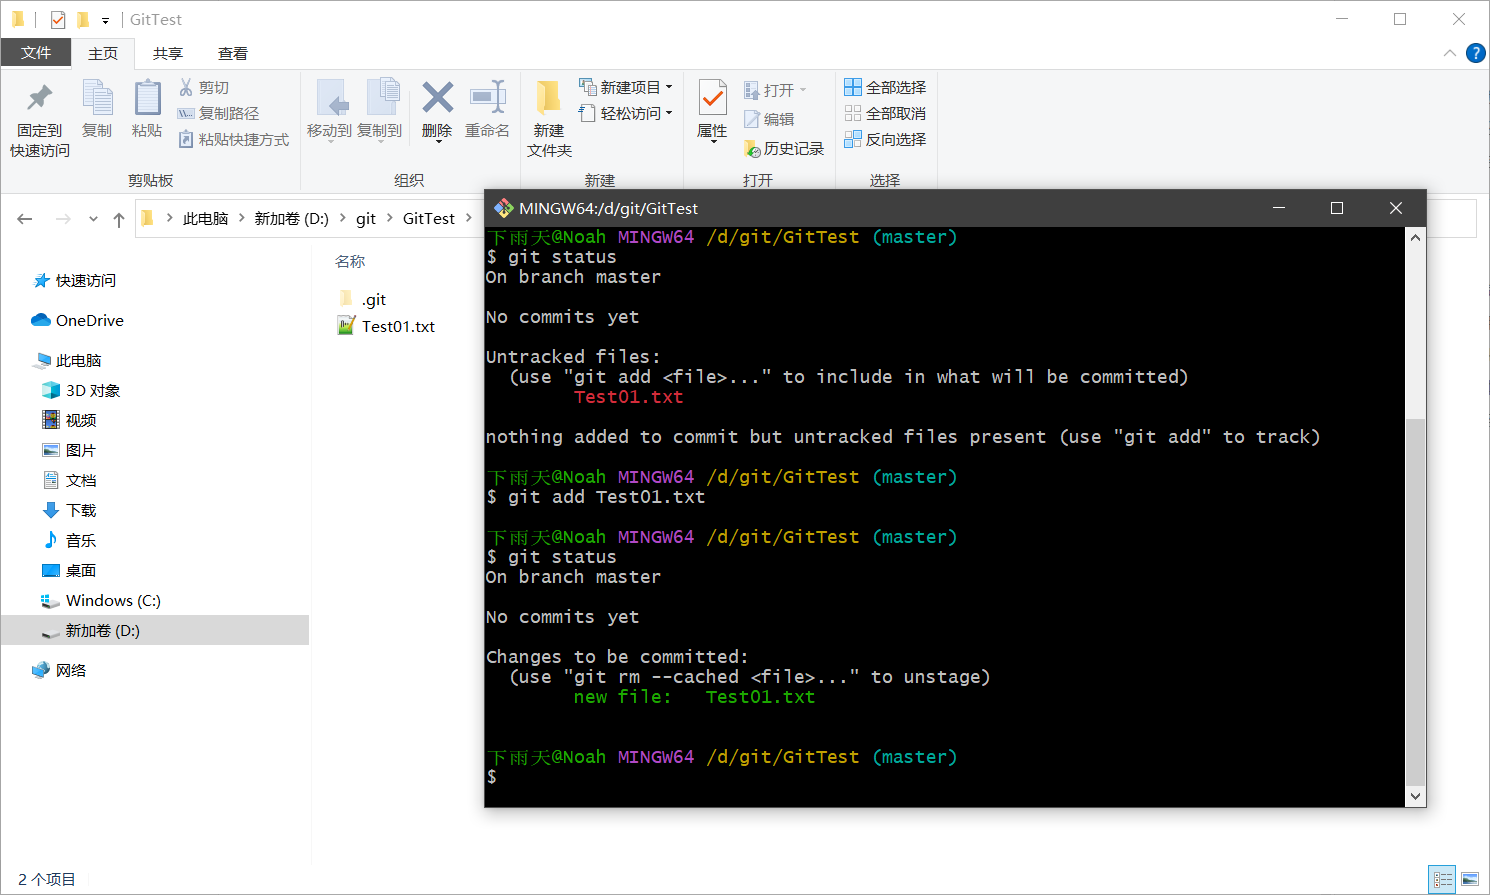Click the terminal scrollbar down arrow
The height and width of the screenshot is (895, 1490).
[1415, 796]
